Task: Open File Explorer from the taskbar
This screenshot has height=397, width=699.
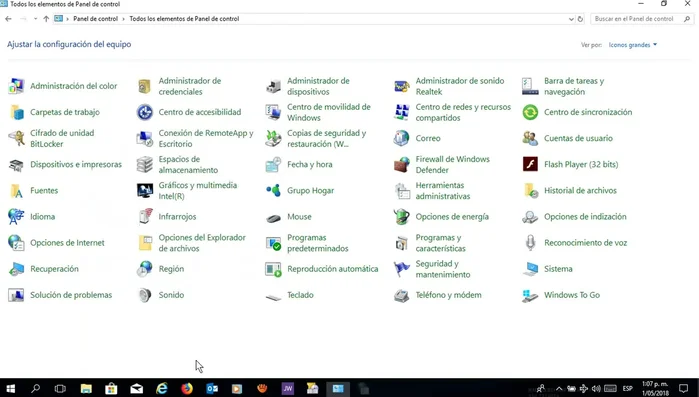Action: tap(86, 389)
